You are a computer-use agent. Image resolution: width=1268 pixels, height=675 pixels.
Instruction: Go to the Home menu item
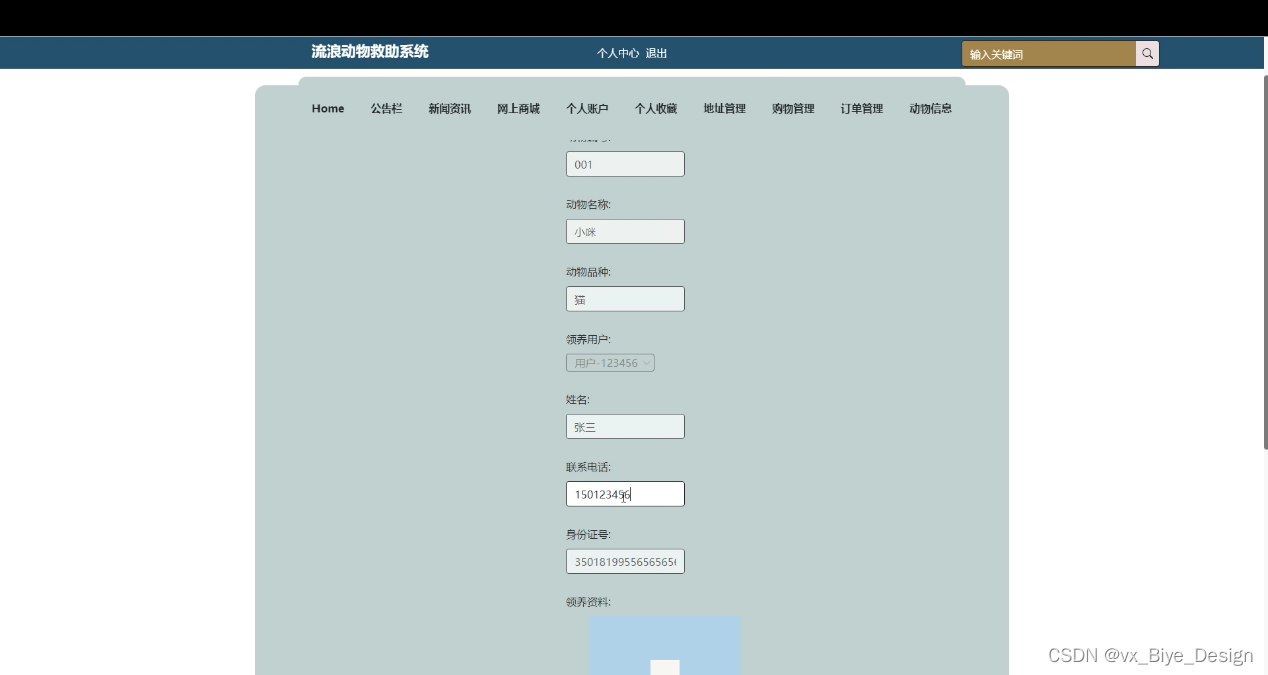[x=328, y=108]
